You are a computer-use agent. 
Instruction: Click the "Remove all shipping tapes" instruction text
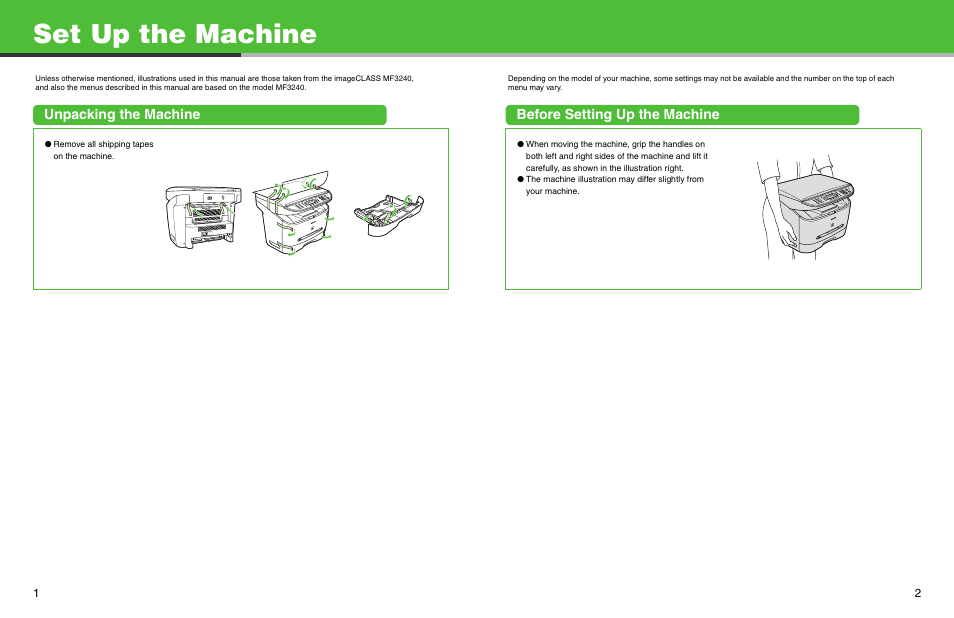[103, 150]
